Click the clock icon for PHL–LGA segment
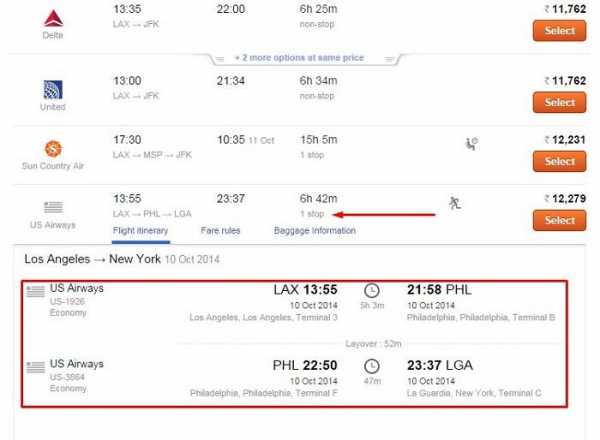 372,367
